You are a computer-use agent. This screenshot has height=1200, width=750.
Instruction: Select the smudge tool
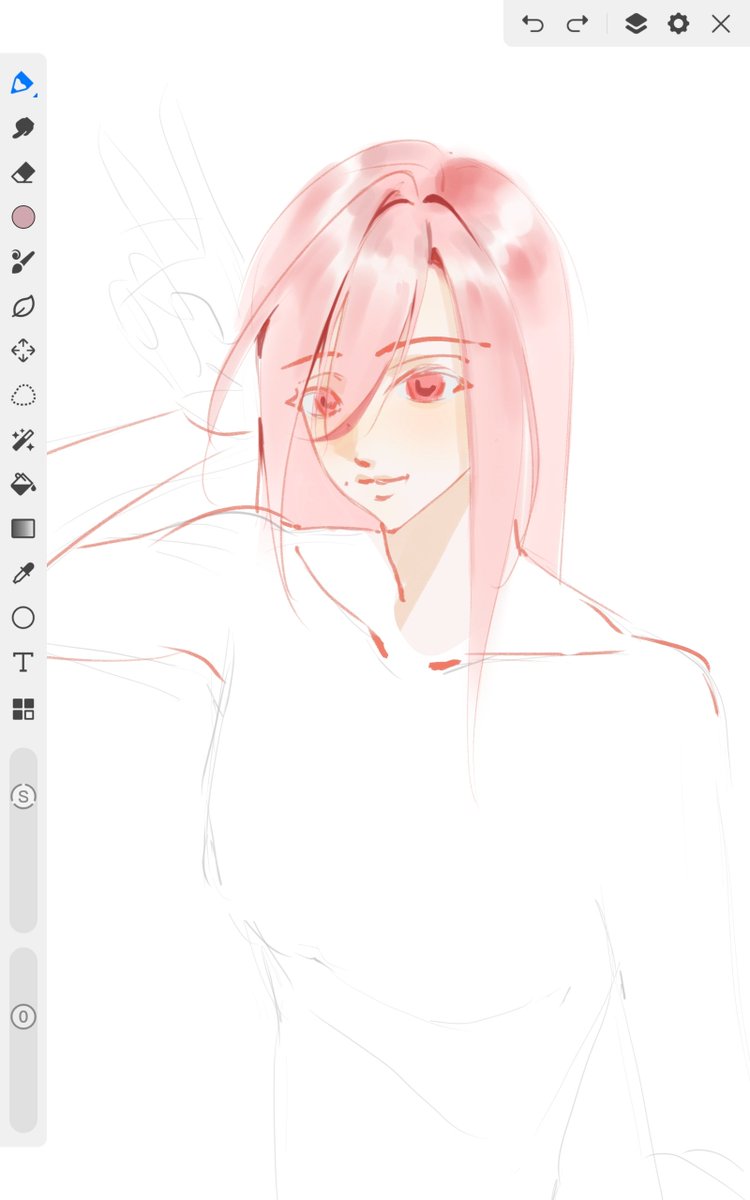pos(23,128)
